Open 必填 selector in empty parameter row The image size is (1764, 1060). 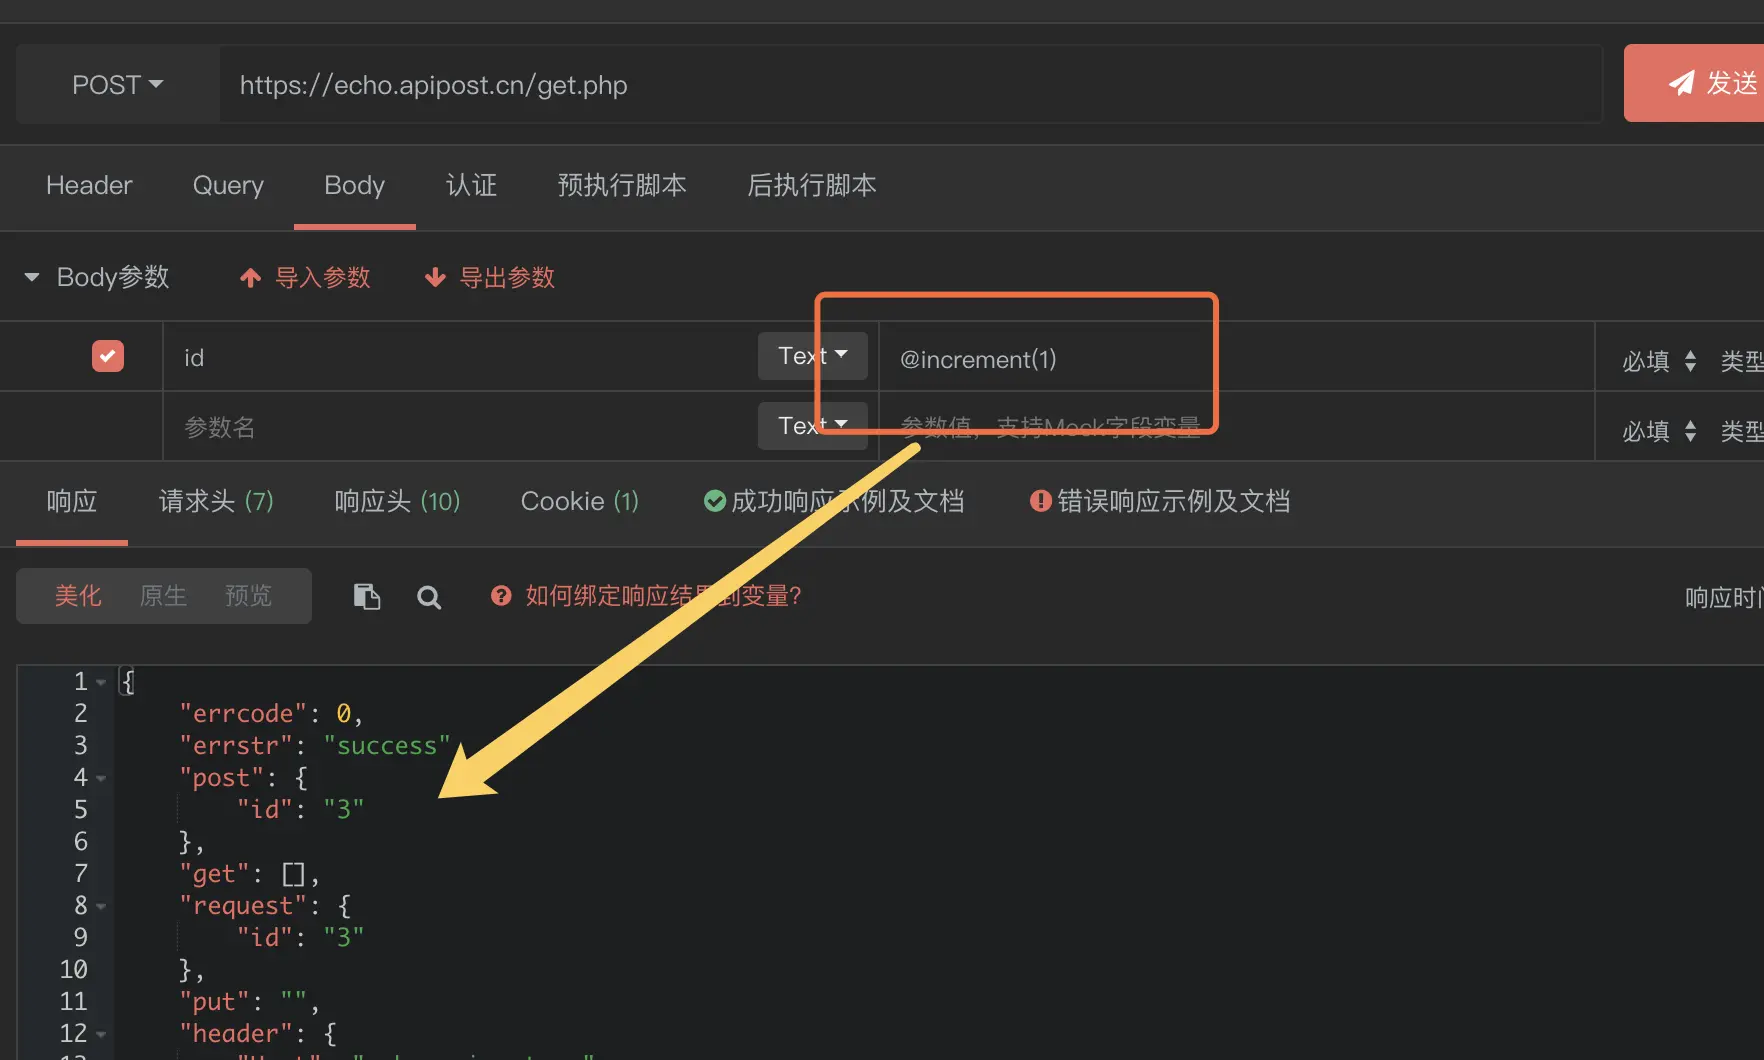pyautogui.click(x=1659, y=431)
